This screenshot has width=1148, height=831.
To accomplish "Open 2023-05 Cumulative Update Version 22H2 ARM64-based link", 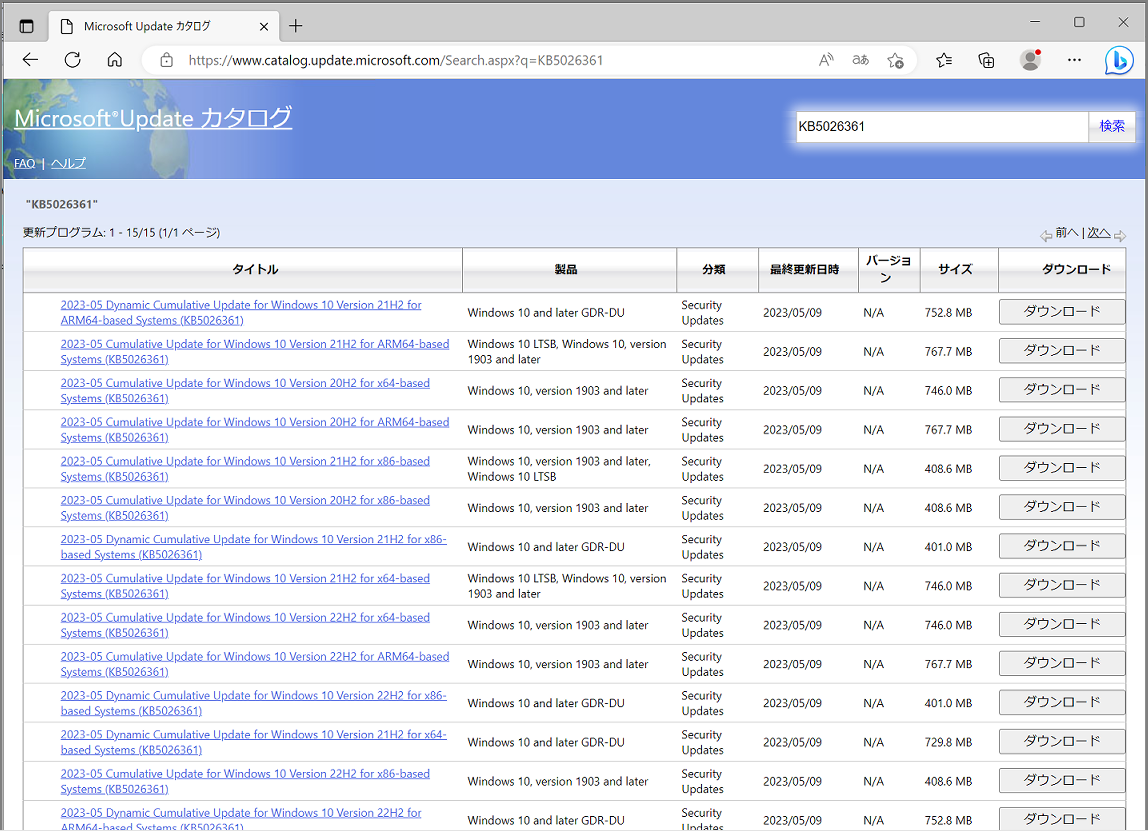I will click(255, 664).
